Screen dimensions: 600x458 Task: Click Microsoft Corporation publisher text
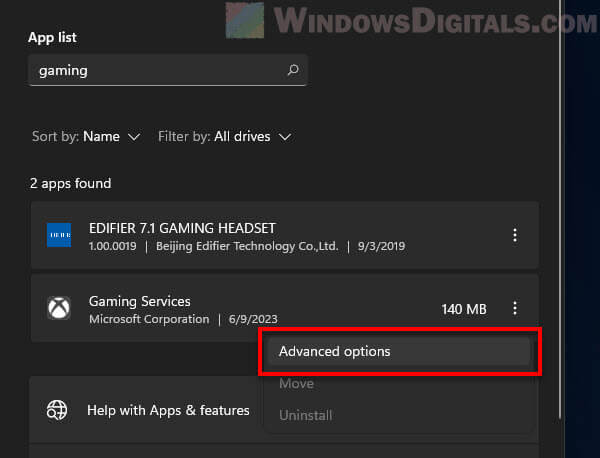[x=149, y=319]
